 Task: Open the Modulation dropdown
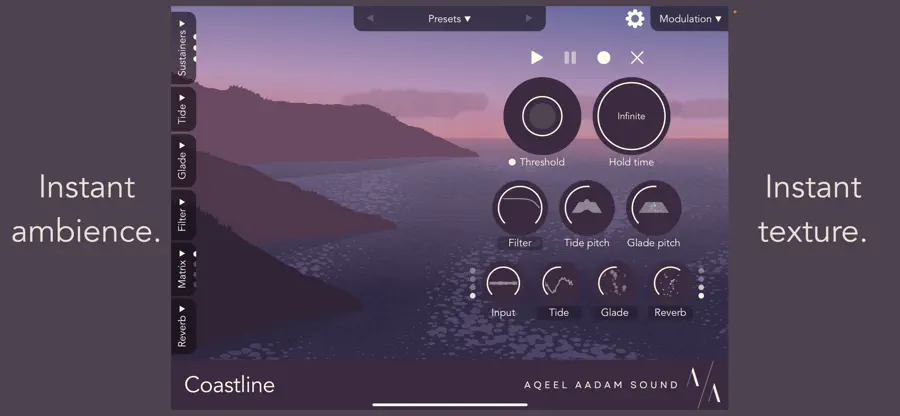[690, 19]
